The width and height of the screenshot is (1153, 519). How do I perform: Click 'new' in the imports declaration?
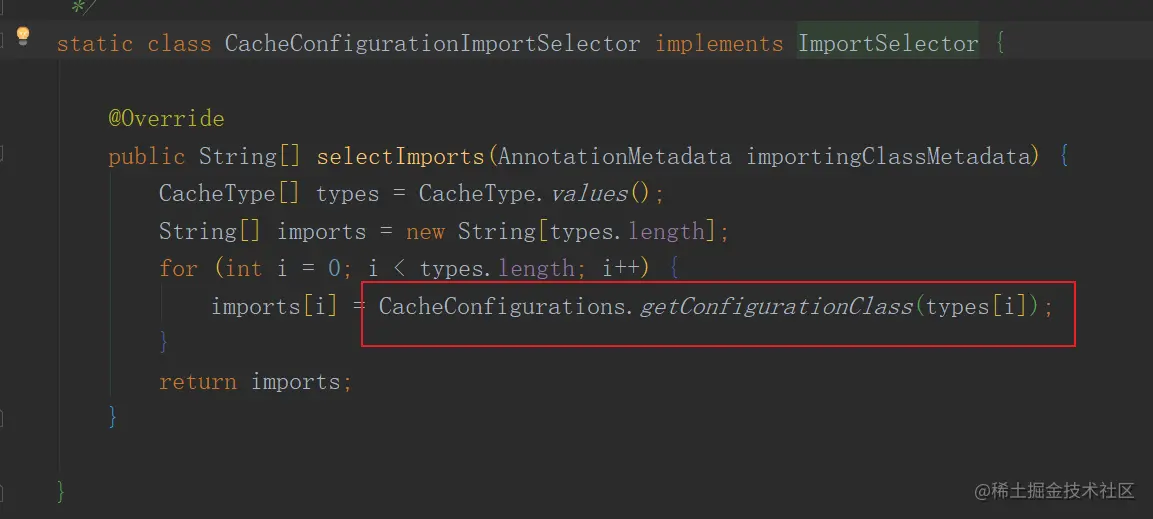tap(425, 232)
